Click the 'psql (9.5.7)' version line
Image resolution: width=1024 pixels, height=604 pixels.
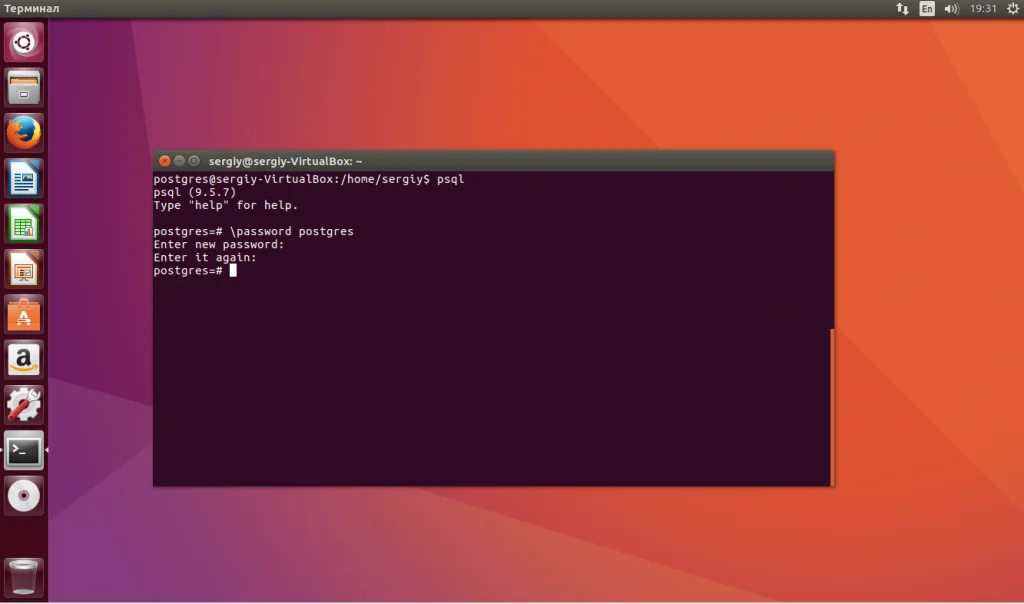pos(195,192)
